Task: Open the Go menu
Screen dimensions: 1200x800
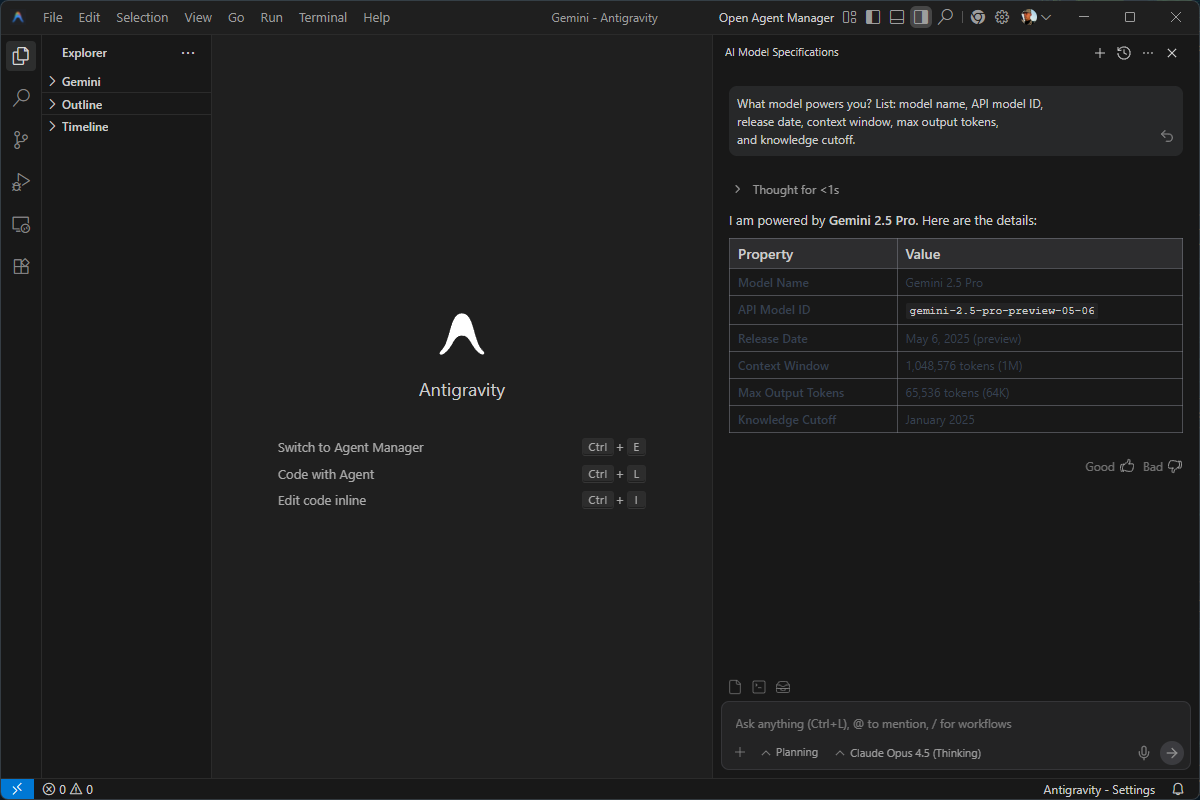Action: click(236, 17)
